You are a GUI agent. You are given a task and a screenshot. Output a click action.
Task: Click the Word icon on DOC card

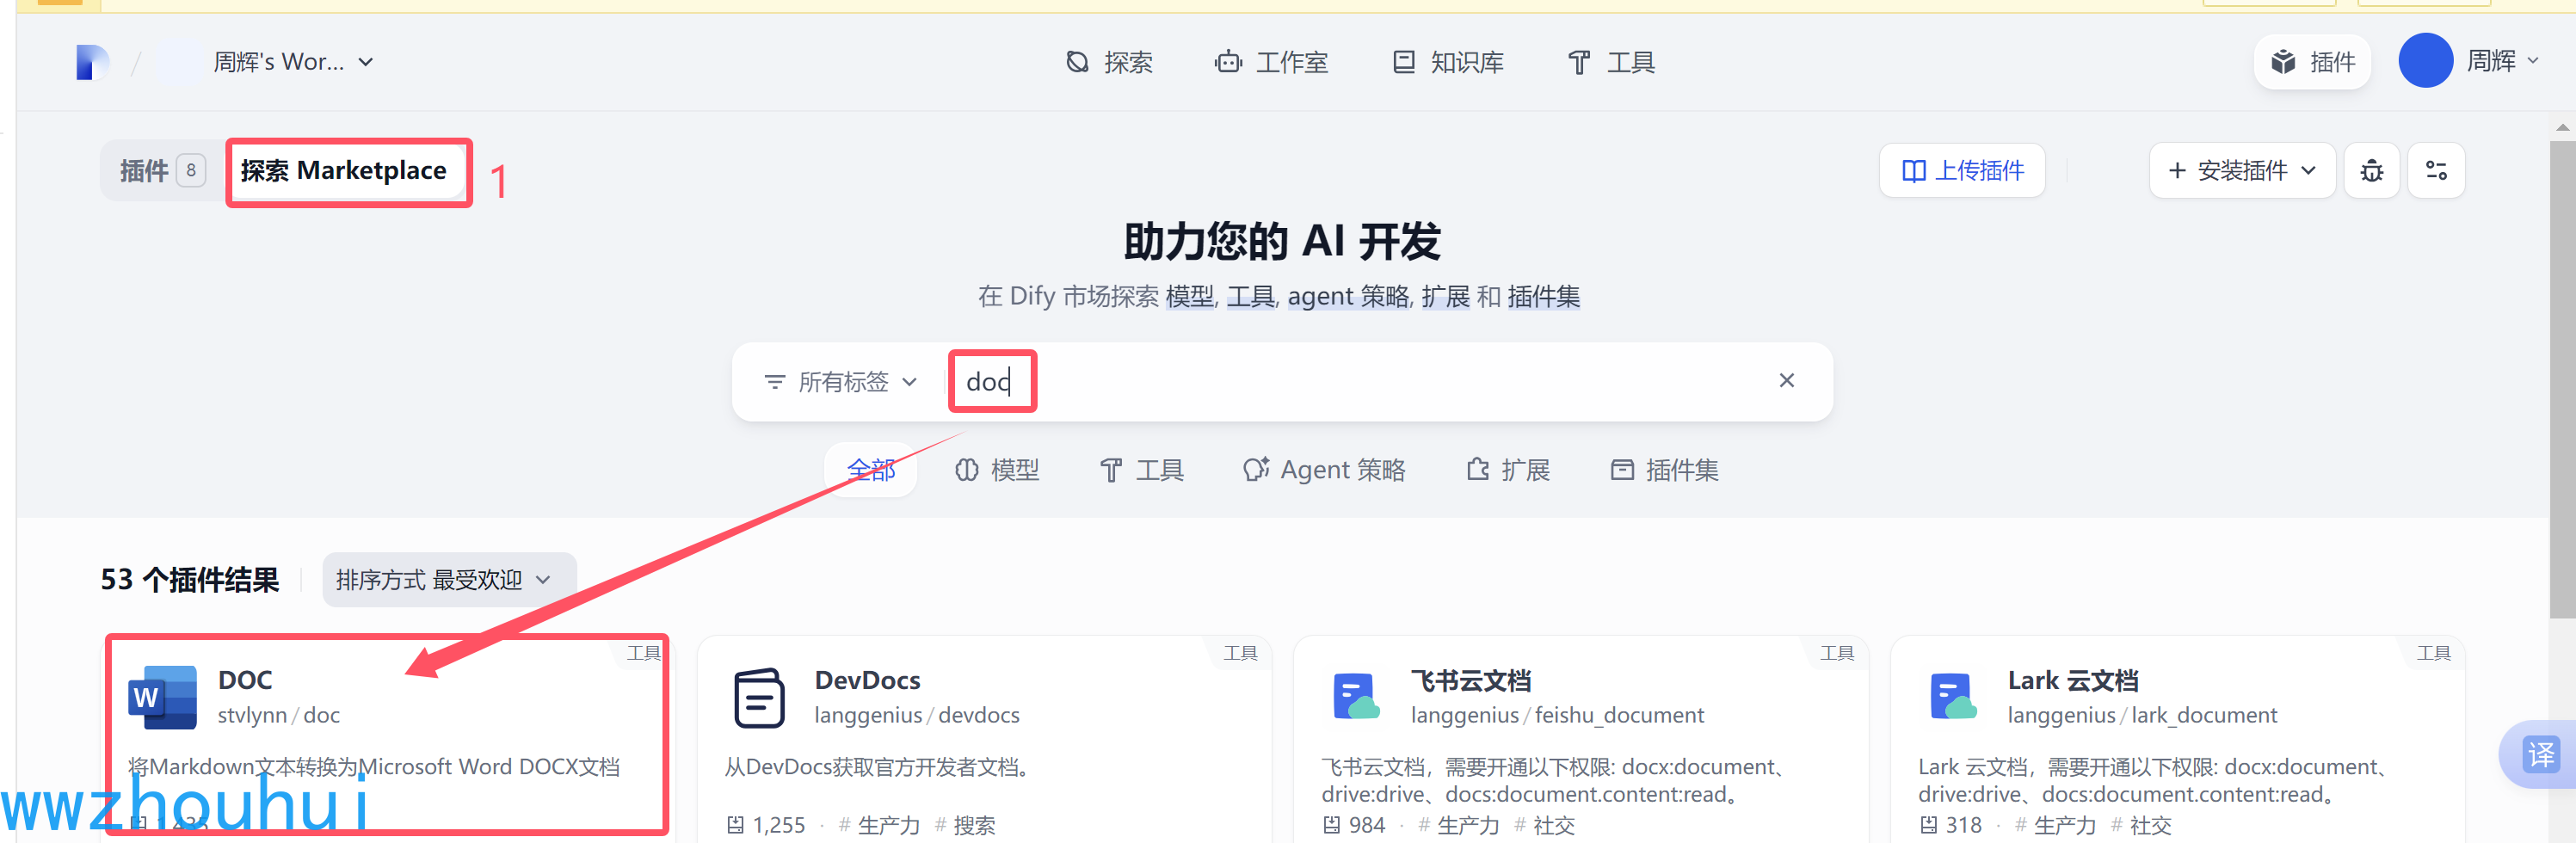[x=162, y=698]
